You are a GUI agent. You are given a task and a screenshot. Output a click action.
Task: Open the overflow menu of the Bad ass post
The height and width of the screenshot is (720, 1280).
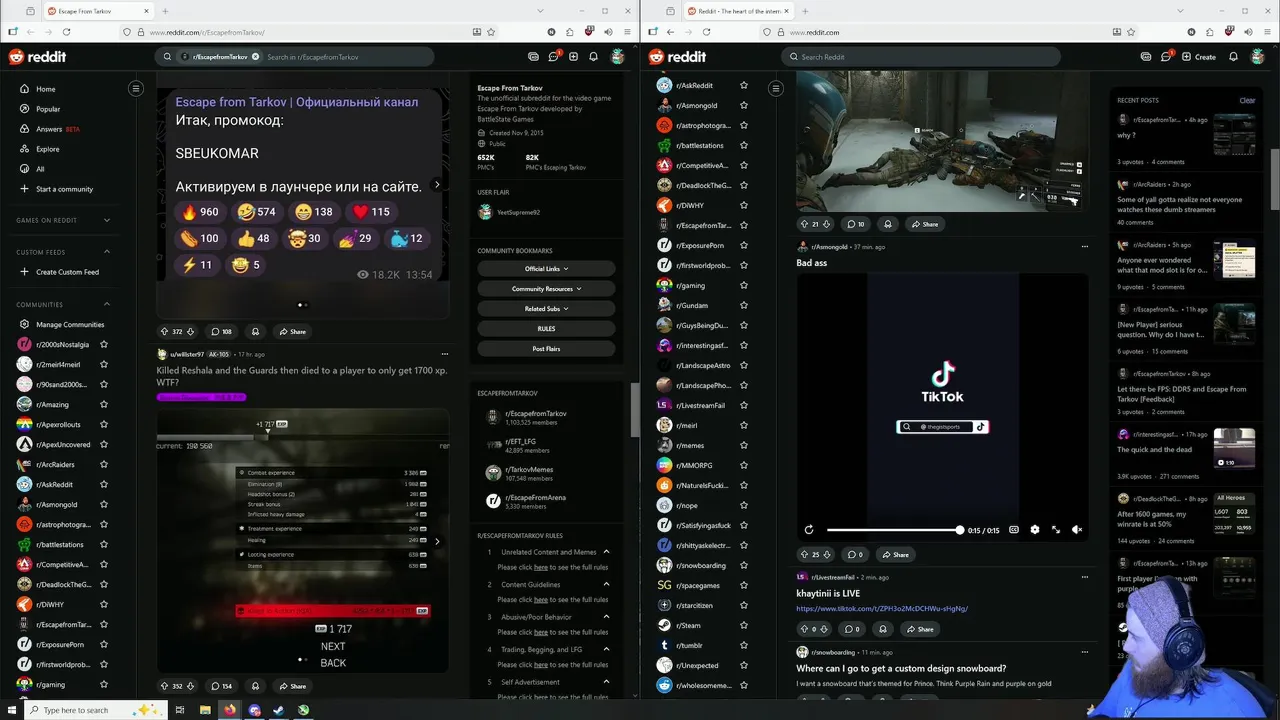1084,246
